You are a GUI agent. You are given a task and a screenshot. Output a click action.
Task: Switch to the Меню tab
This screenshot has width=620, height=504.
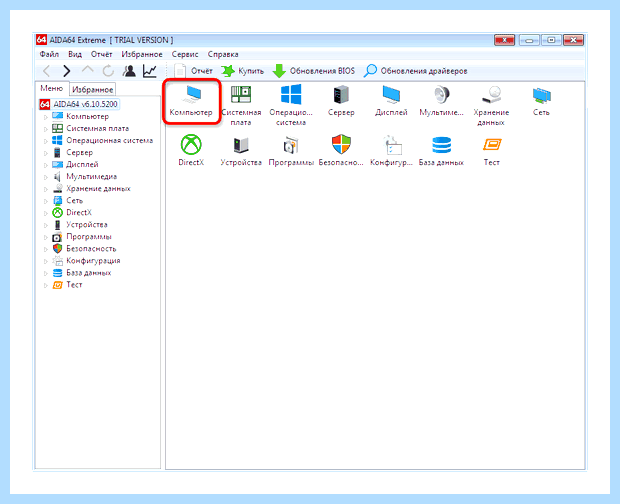[x=52, y=89]
